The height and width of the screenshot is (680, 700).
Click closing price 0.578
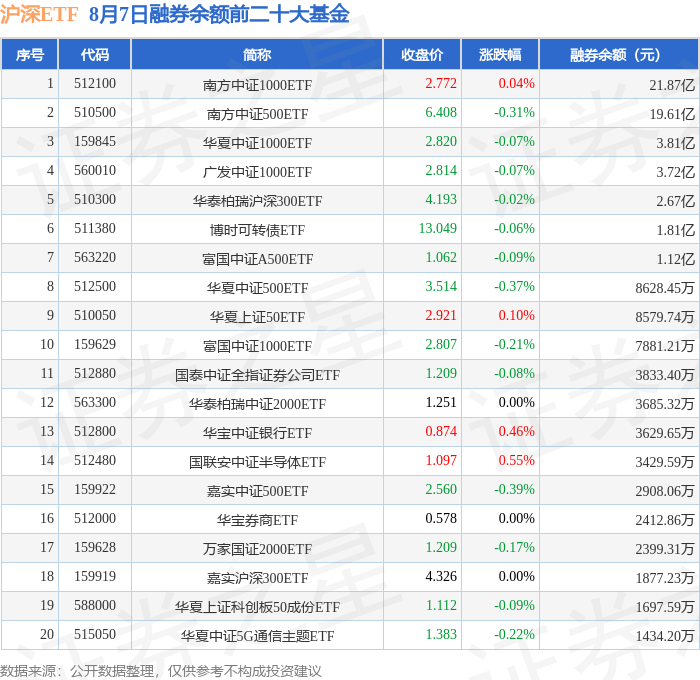pos(441,518)
